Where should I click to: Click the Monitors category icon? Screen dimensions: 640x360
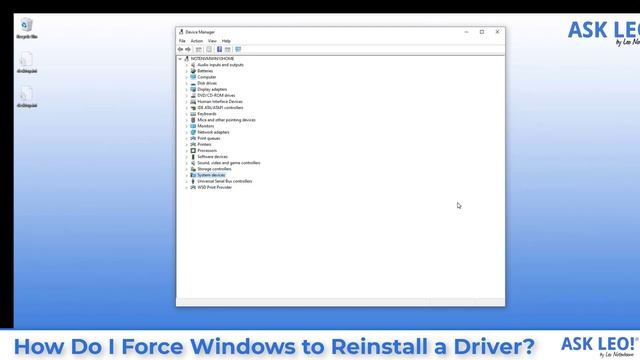pyautogui.click(x=193, y=126)
